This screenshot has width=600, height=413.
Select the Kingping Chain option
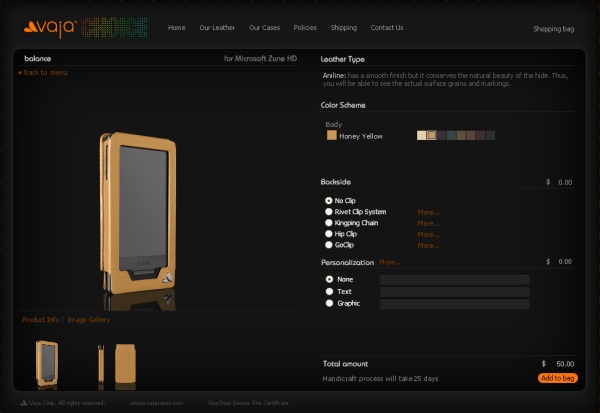pos(328,223)
